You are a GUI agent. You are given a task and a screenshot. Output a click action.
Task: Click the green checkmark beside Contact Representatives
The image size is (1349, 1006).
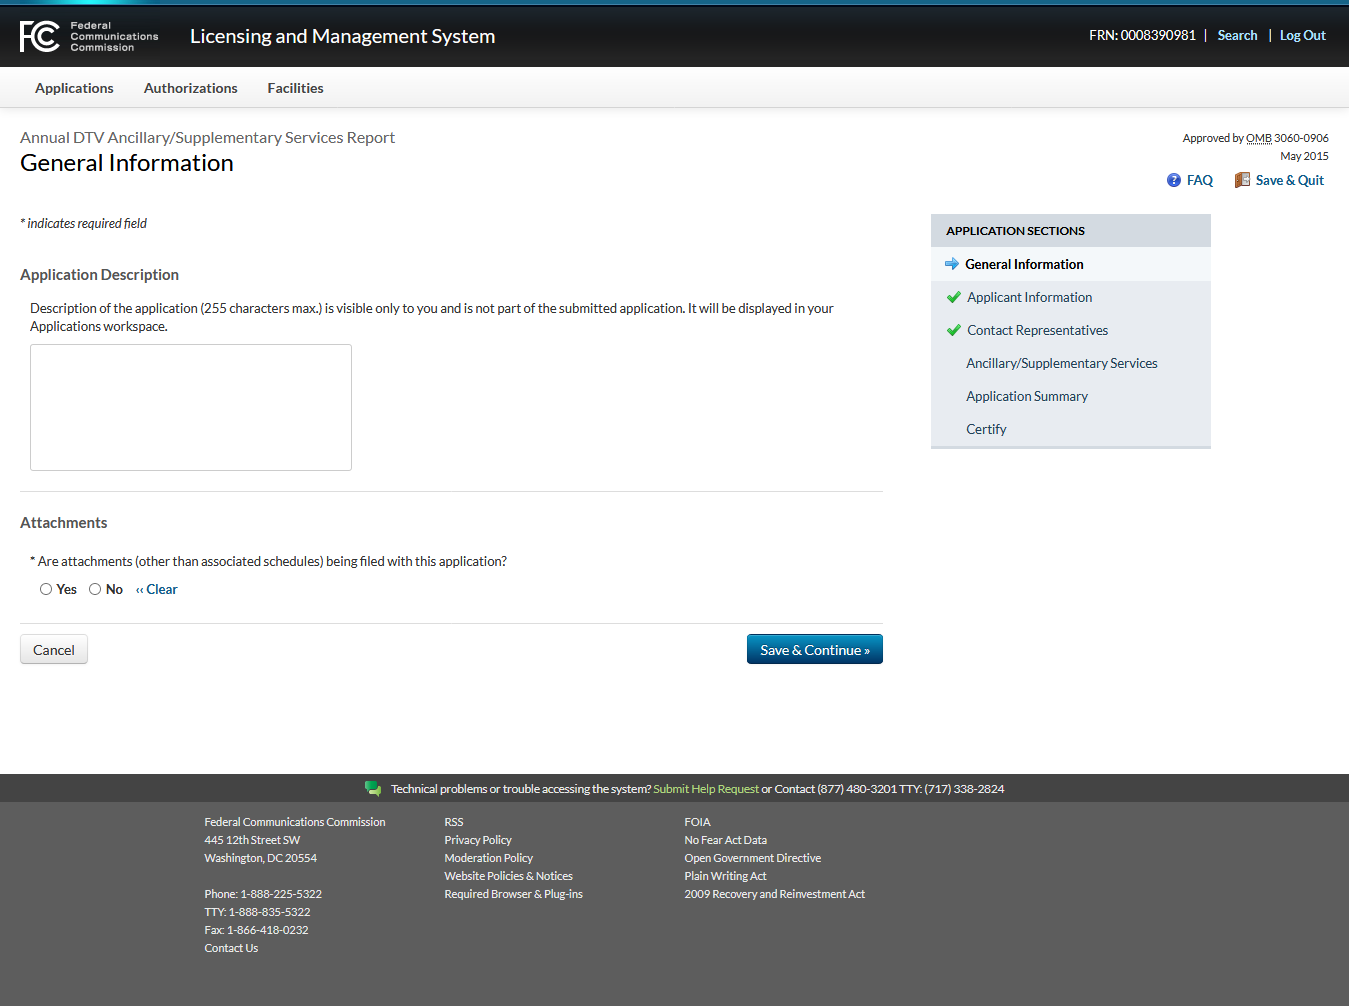coord(954,330)
